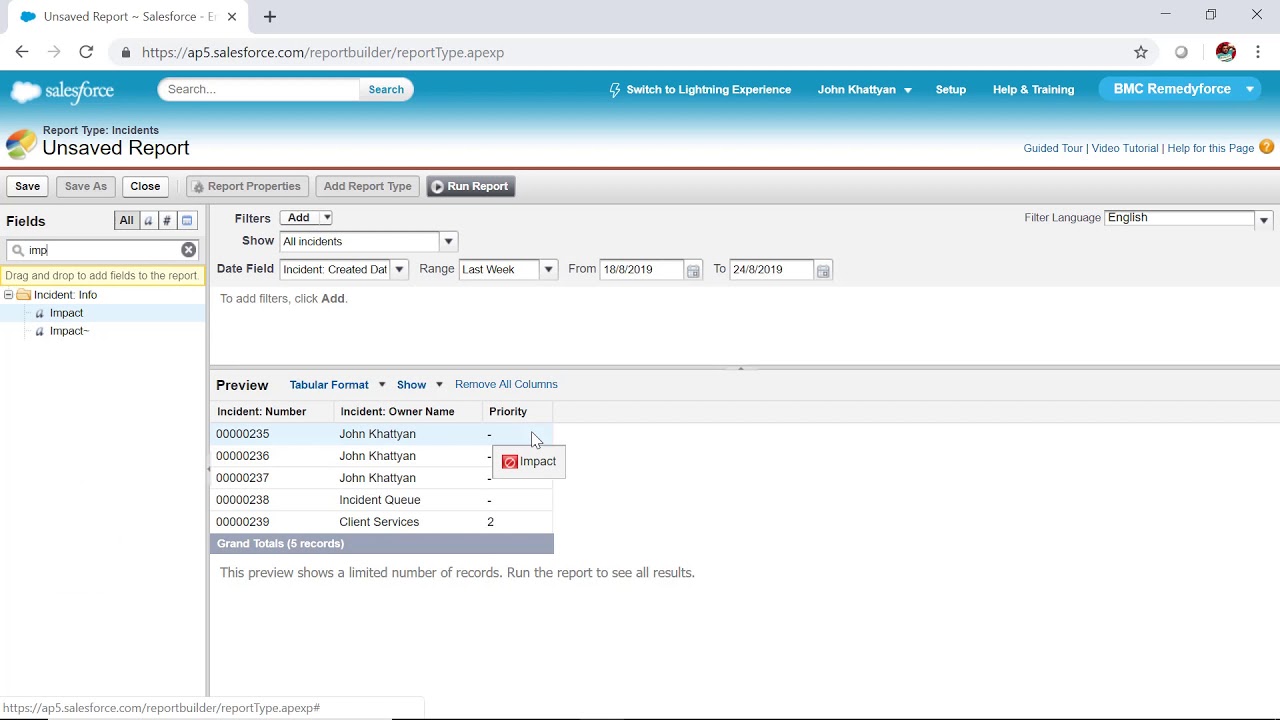
Task: Click the report pie chart icon
Action: (21, 144)
